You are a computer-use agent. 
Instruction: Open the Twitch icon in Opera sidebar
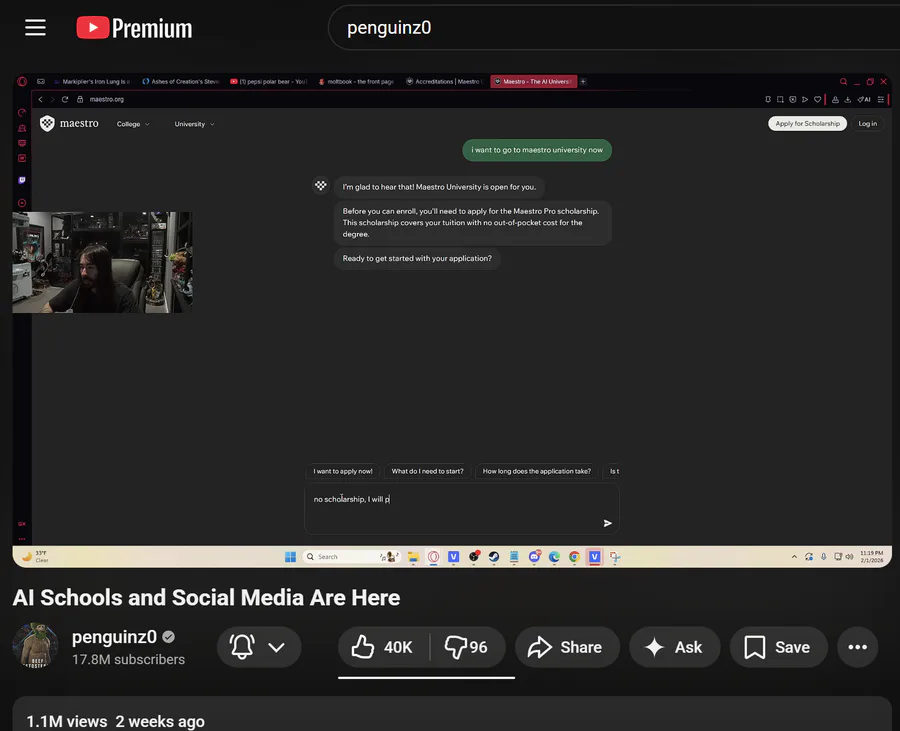pos(22,180)
